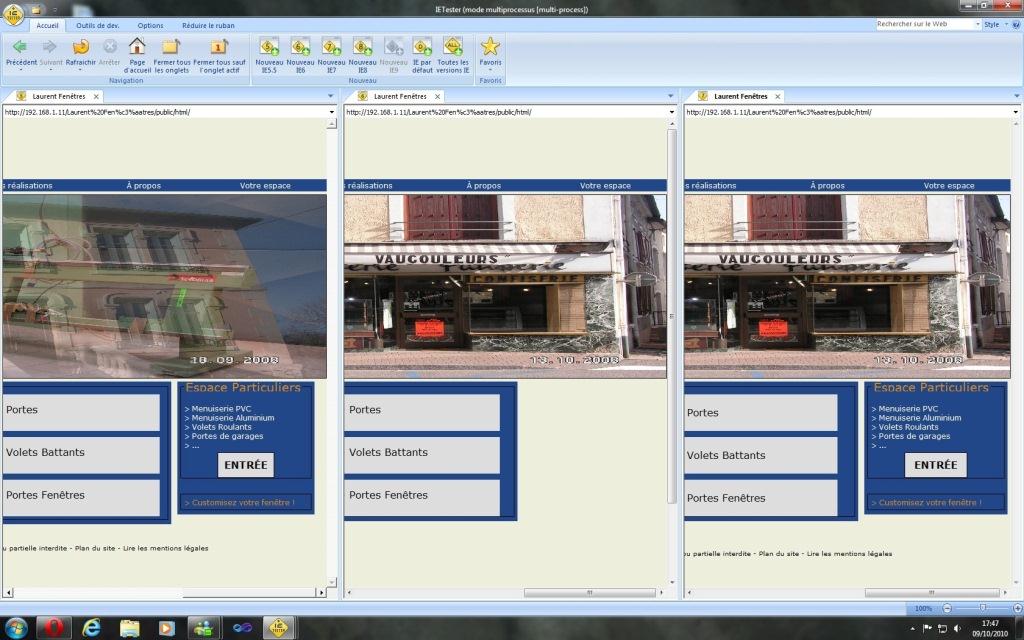Click Portes button in middle pane
This screenshot has width=1024, height=640.
point(422,411)
